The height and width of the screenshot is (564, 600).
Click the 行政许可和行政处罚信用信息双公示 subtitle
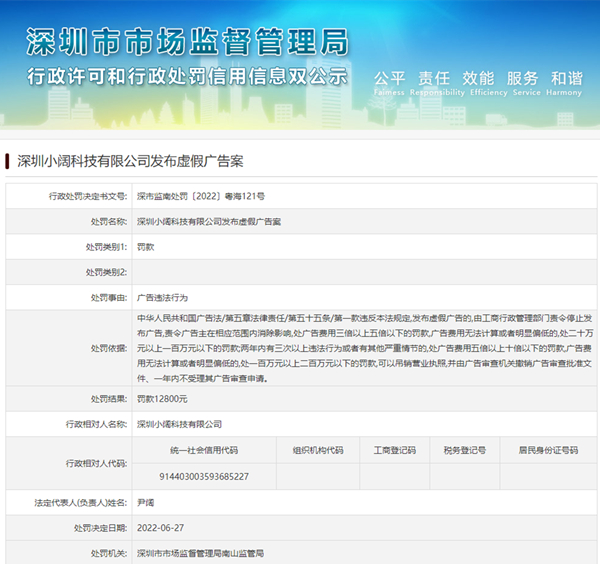tap(187, 76)
